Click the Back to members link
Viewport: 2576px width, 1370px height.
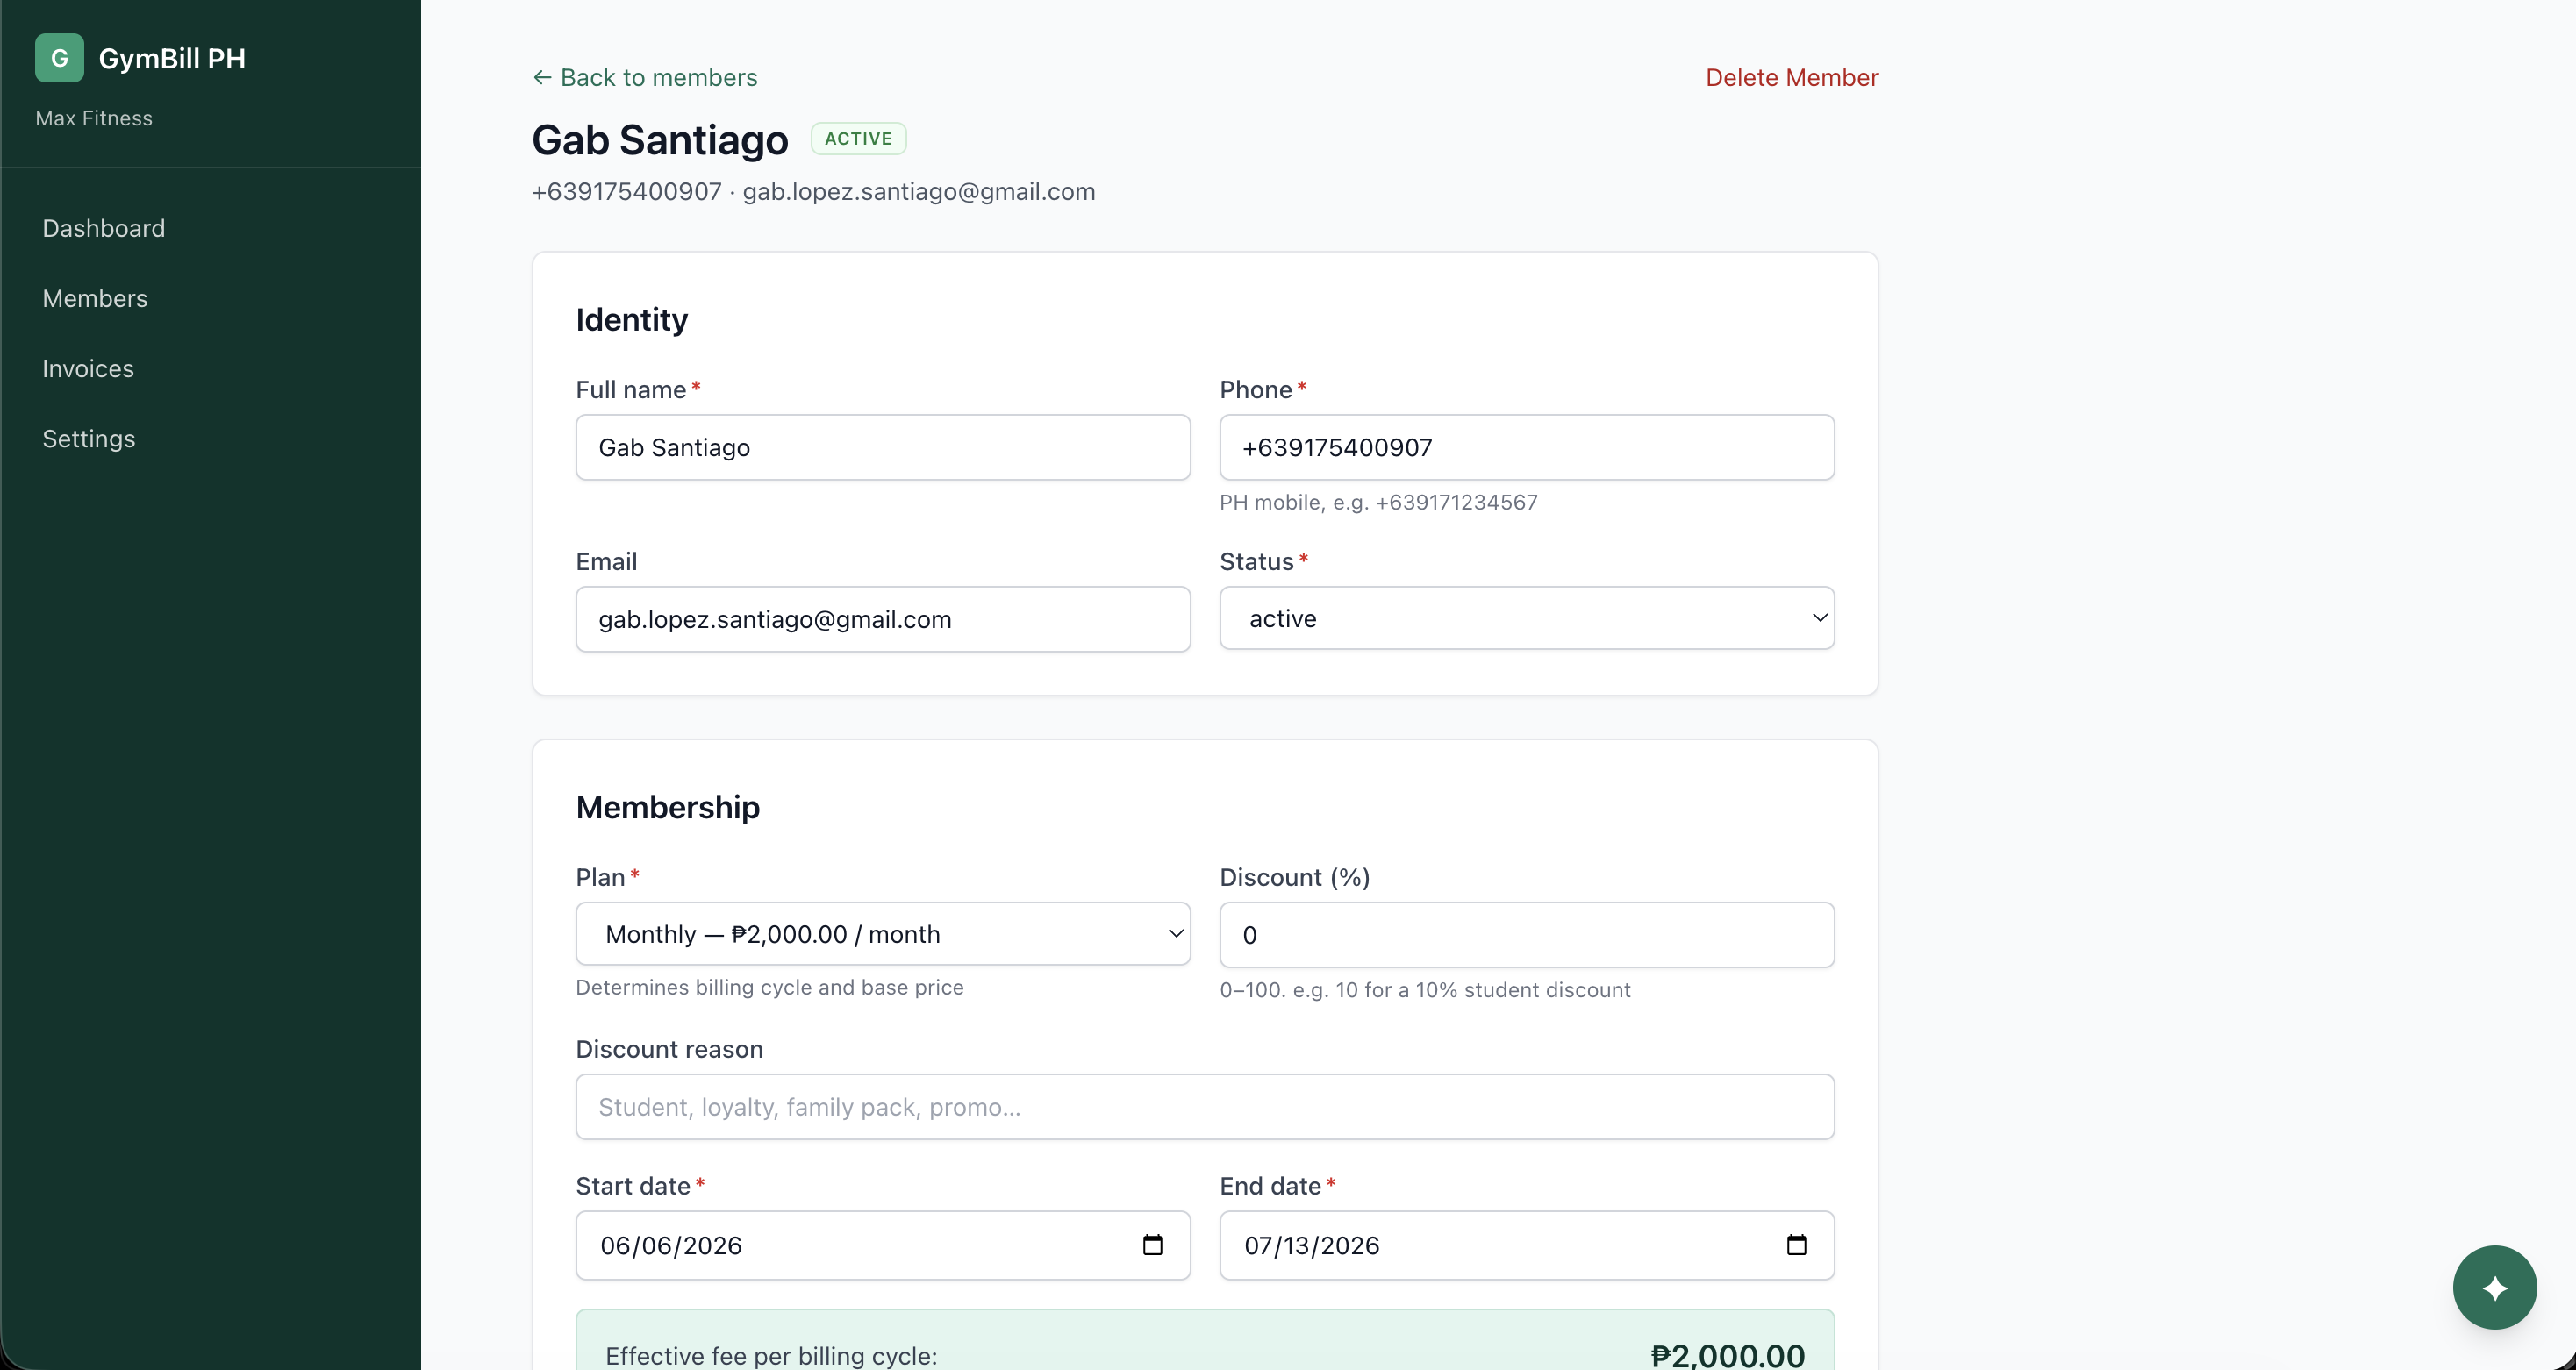point(645,77)
